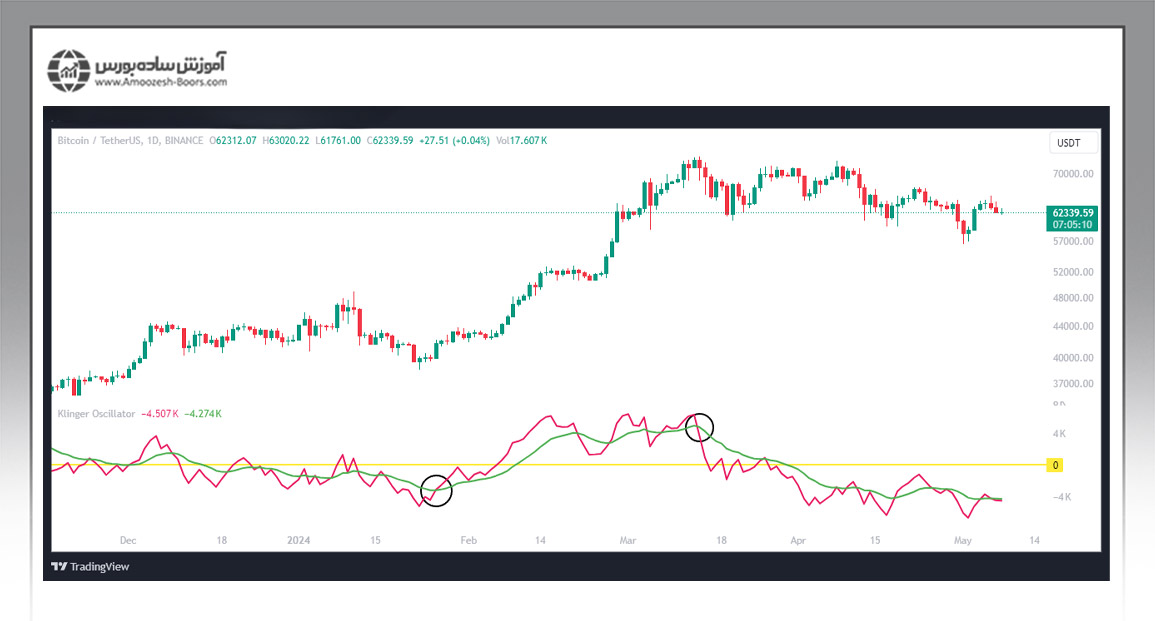Viewport: 1155px width, 621px height.
Task: Click the Amoozesh-Boors globe logo
Action: pyautogui.click(x=70, y=69)
